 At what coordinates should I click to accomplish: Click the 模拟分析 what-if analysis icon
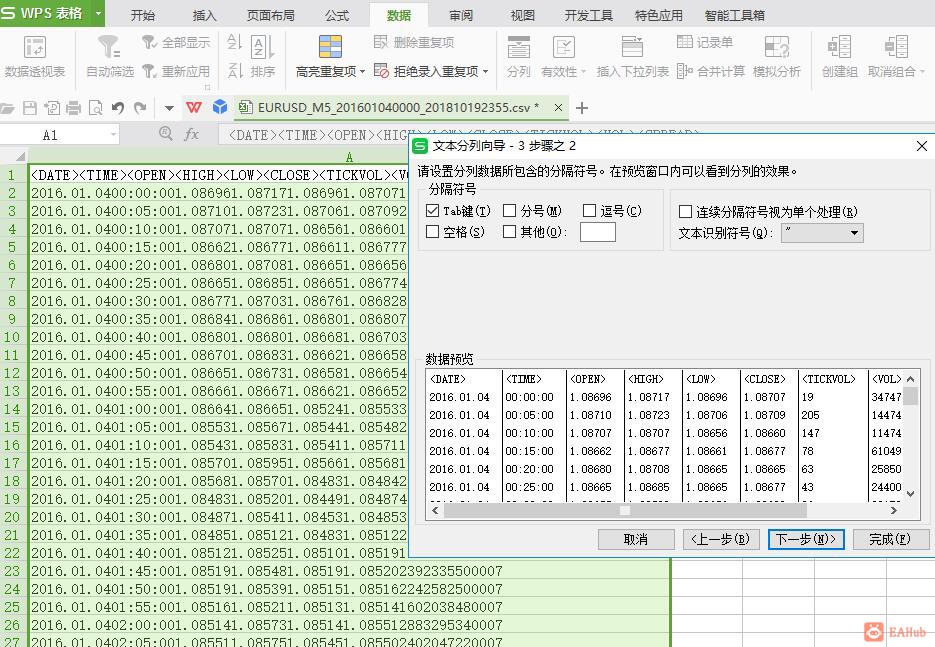(776, 47)
